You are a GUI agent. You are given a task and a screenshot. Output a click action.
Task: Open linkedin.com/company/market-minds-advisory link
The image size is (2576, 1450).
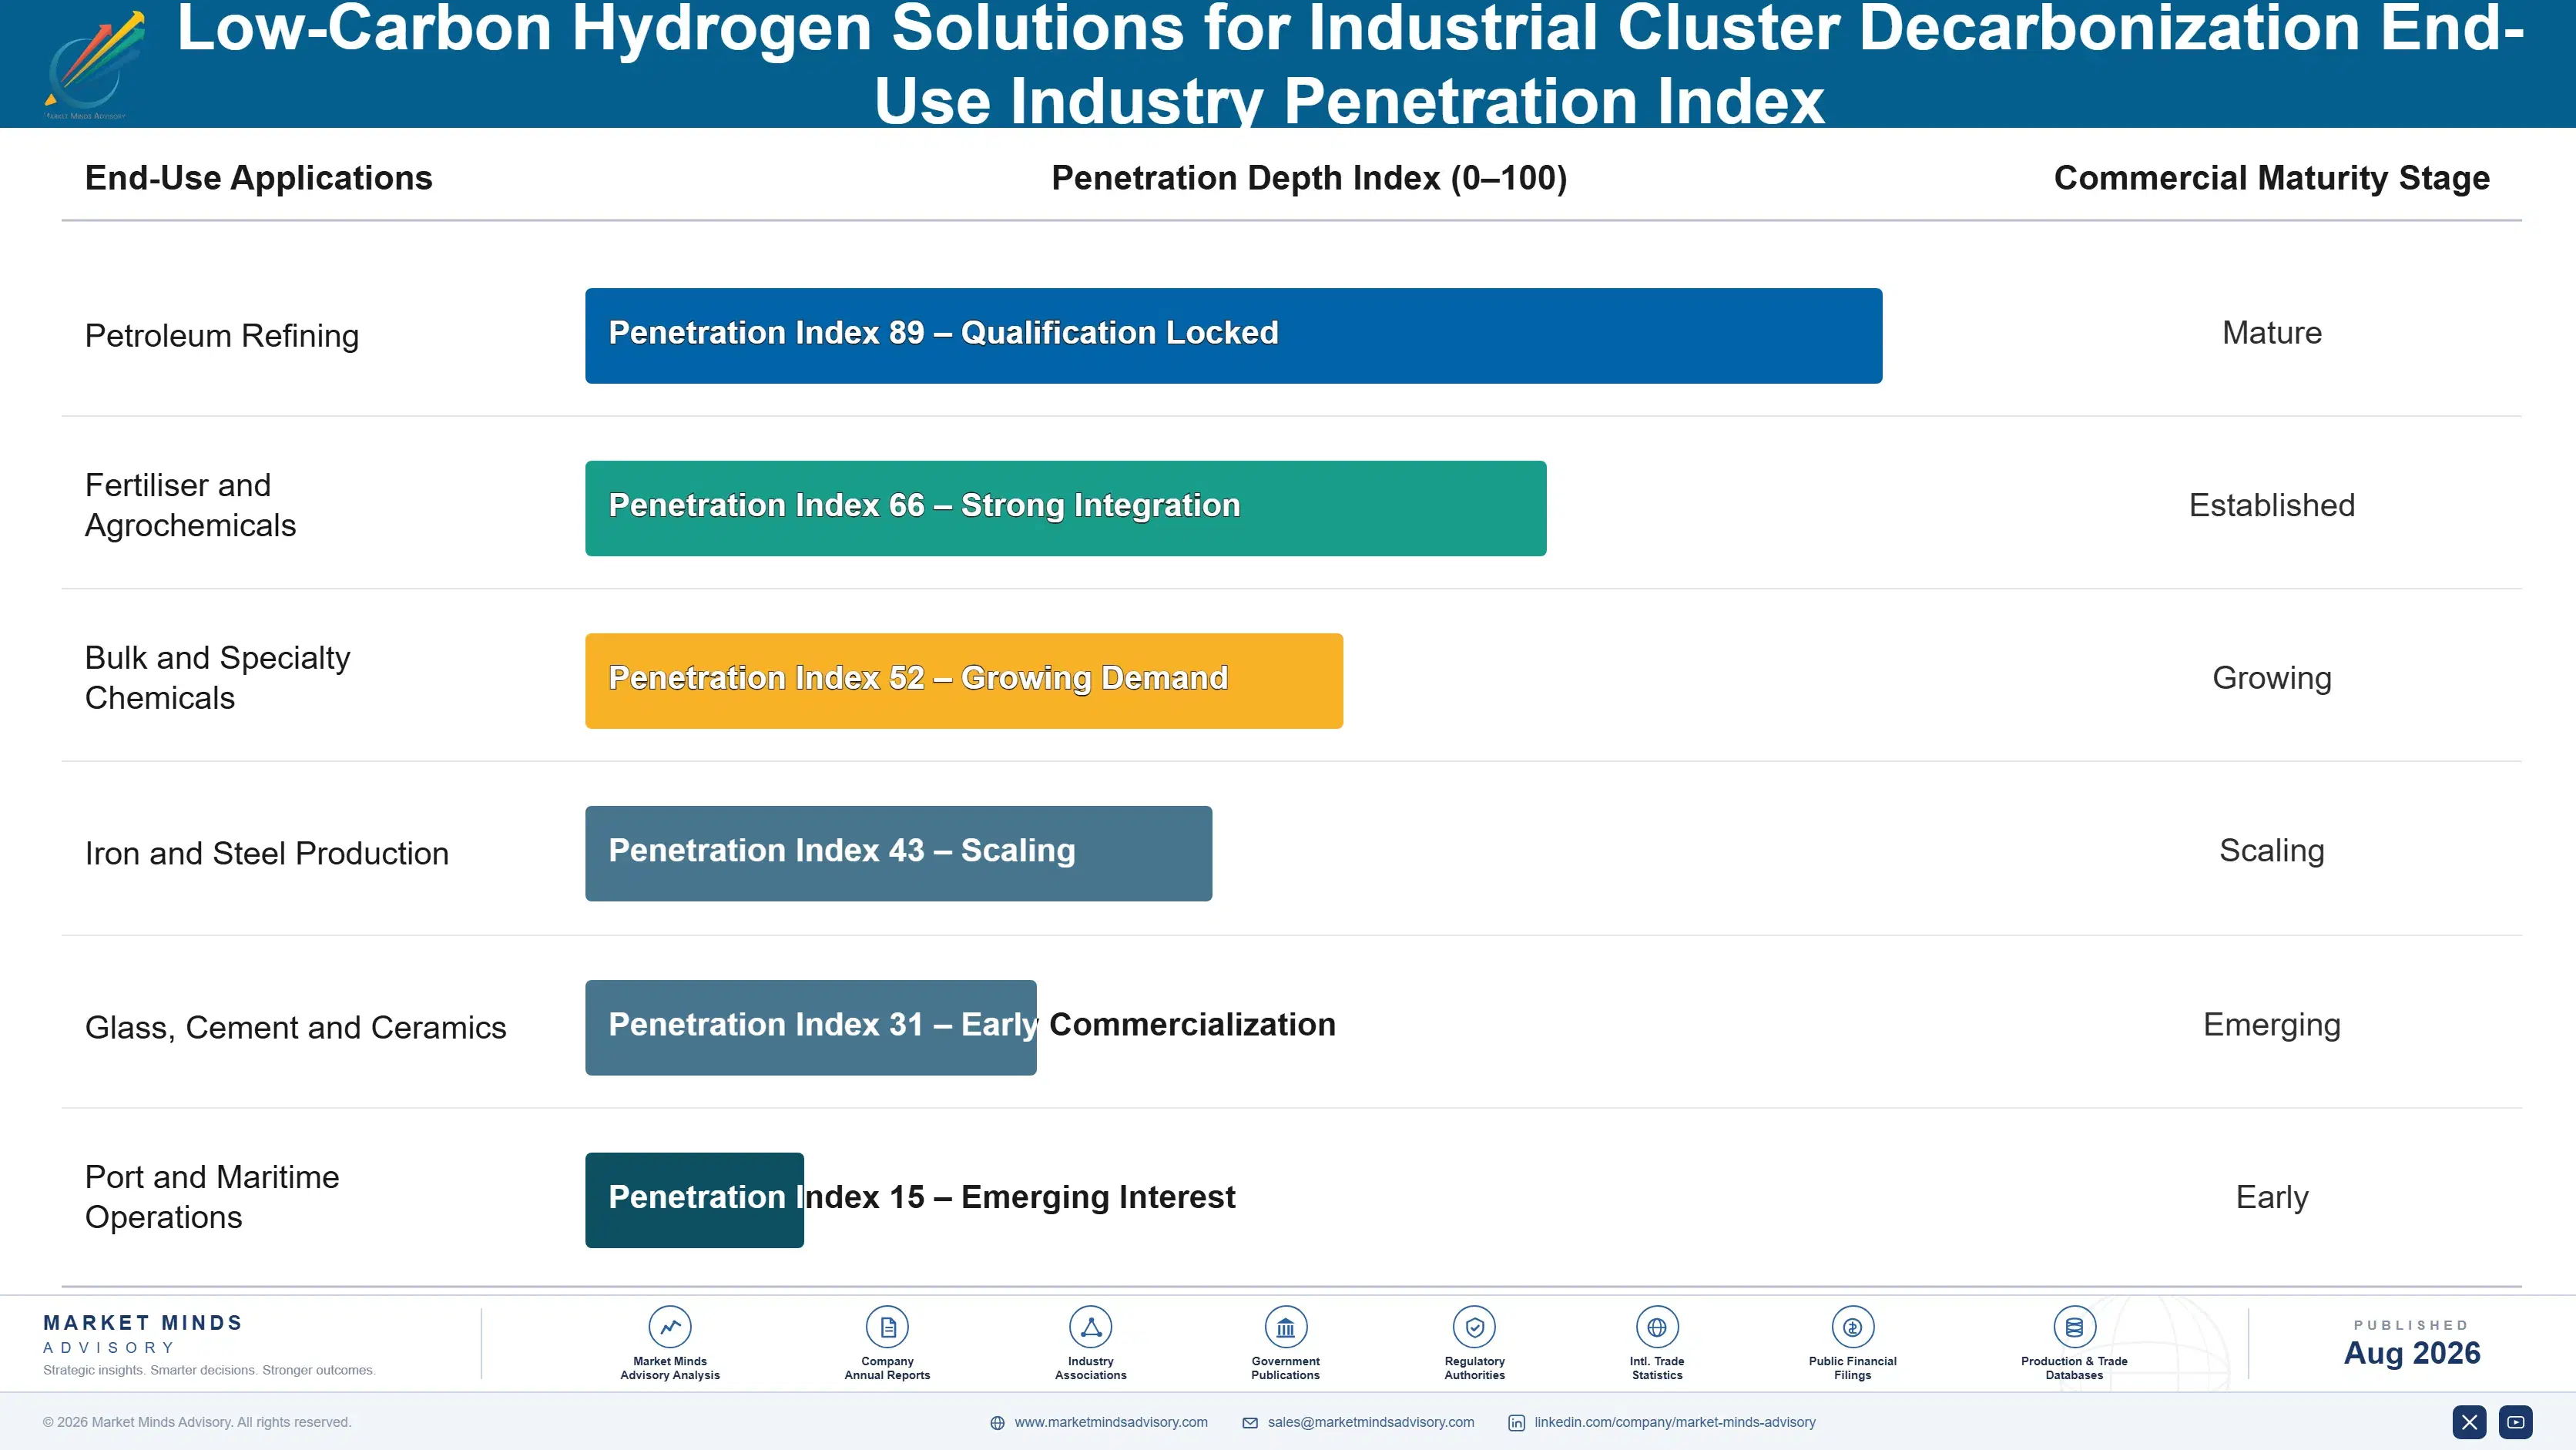pyautogui.click(x=1674, y=1422)
